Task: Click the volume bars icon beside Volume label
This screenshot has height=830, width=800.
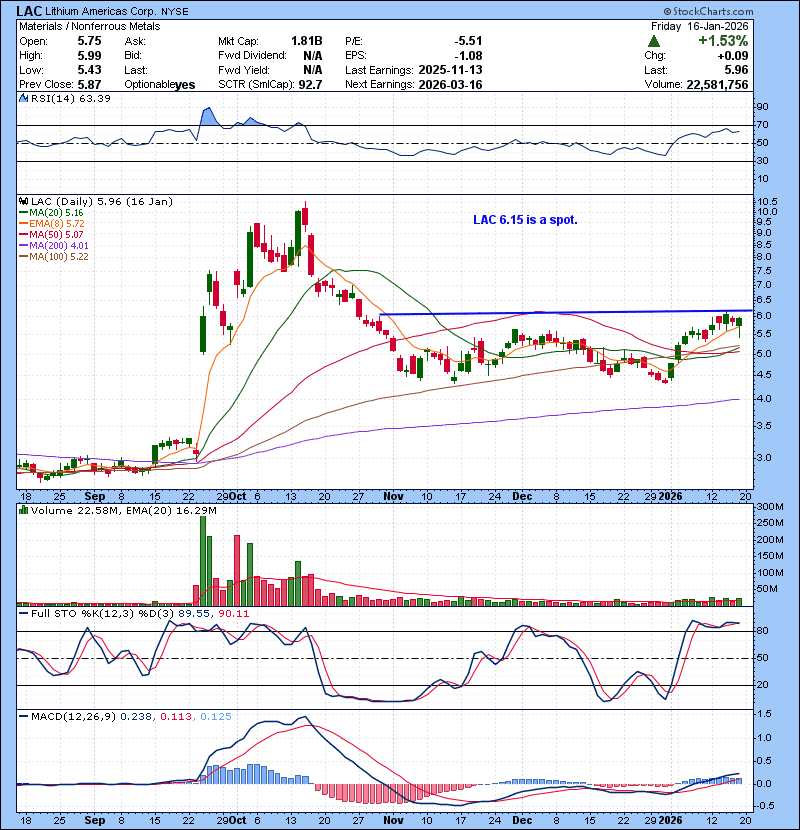Action: 23,511
